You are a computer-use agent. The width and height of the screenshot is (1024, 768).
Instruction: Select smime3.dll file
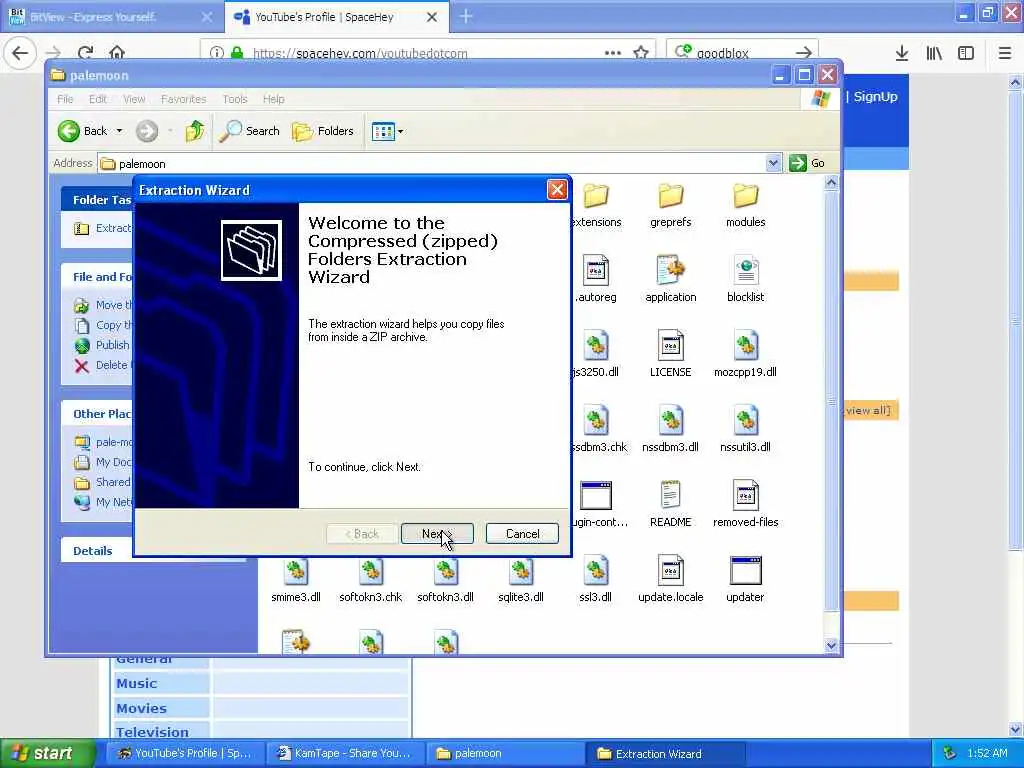295,580
